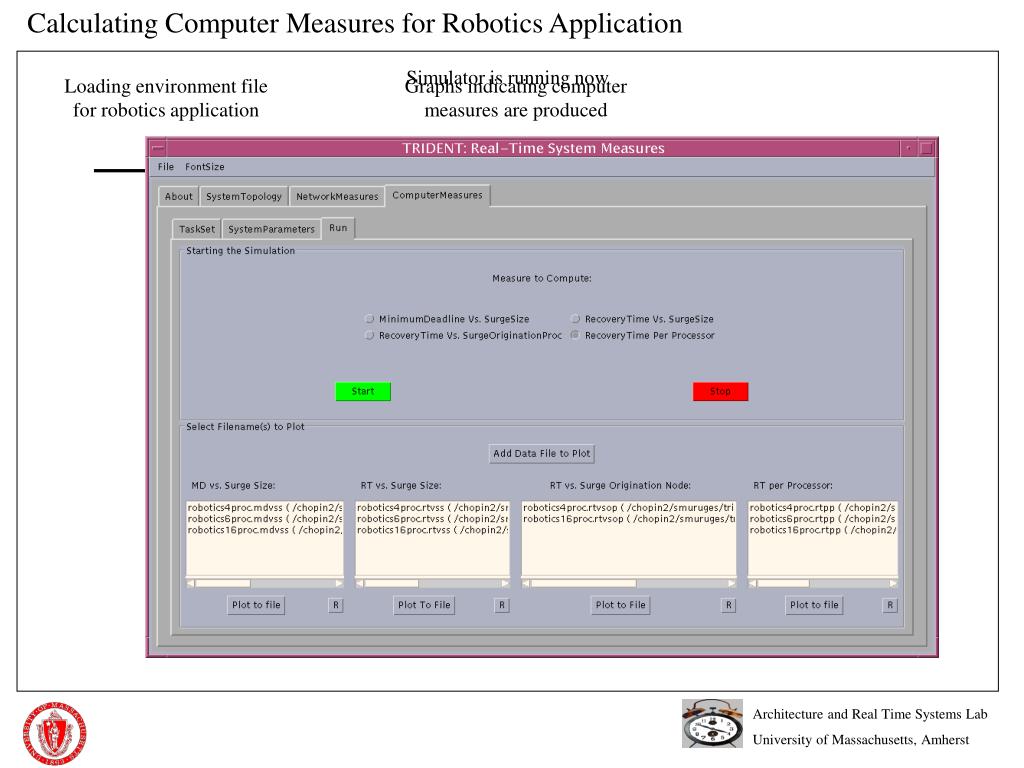Select the Run sub-tab
1024x768 pixels.
point(338,228)
